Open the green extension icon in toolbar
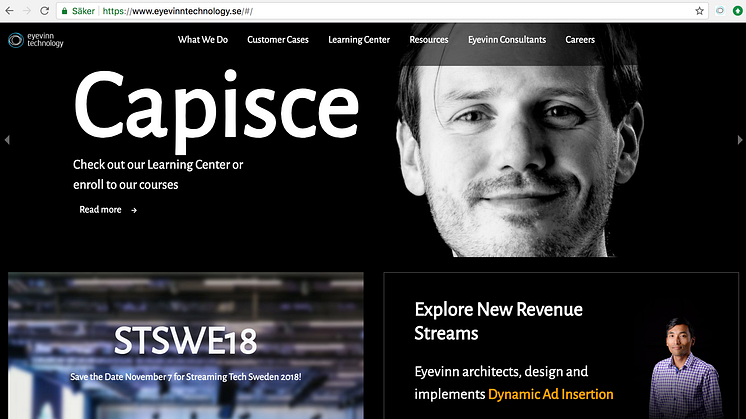 tap(737, 11)
